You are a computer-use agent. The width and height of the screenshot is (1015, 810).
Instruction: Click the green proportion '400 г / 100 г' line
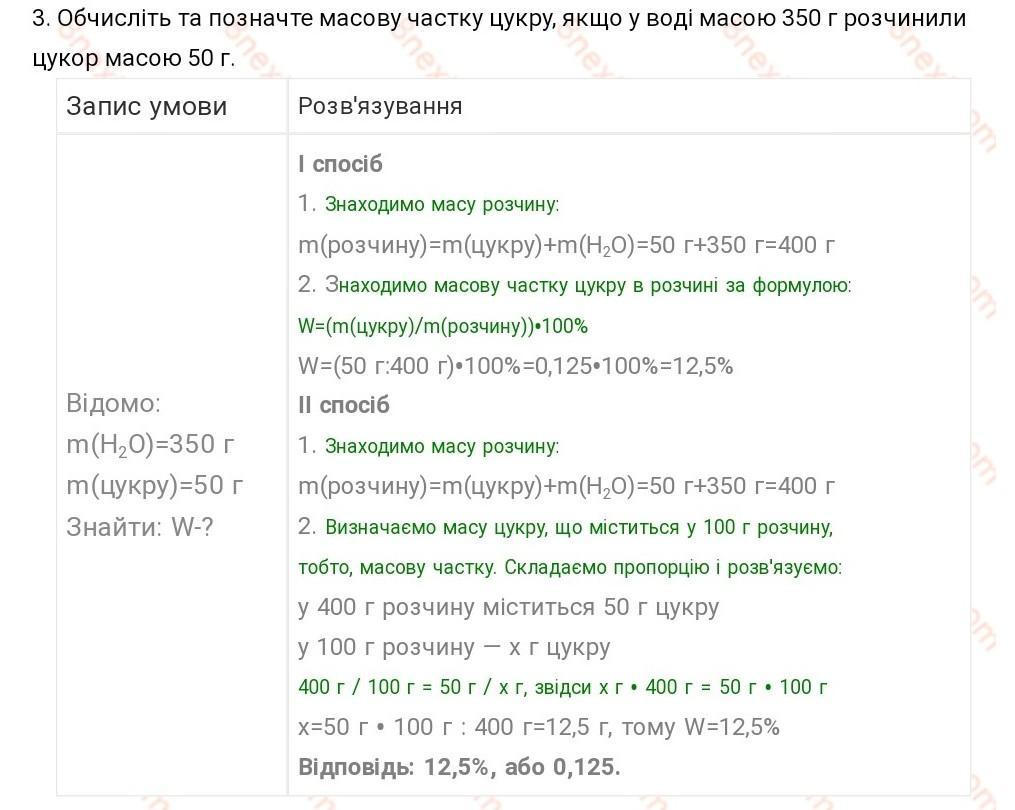pyautogui.click(x=563, y=687)
